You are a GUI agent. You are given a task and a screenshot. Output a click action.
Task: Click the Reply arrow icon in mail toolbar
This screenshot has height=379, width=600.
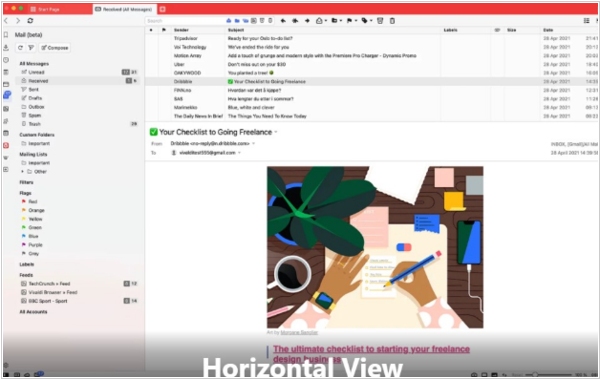pyautogui.click(x=283, y=21)
